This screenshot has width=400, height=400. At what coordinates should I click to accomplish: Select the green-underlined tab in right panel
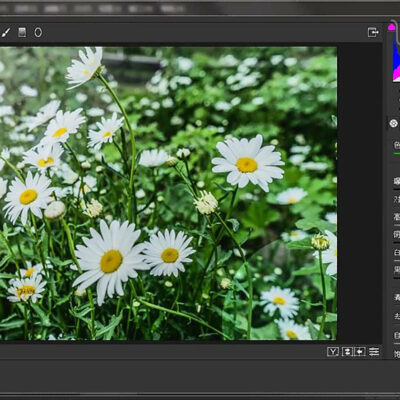[397, 146]
